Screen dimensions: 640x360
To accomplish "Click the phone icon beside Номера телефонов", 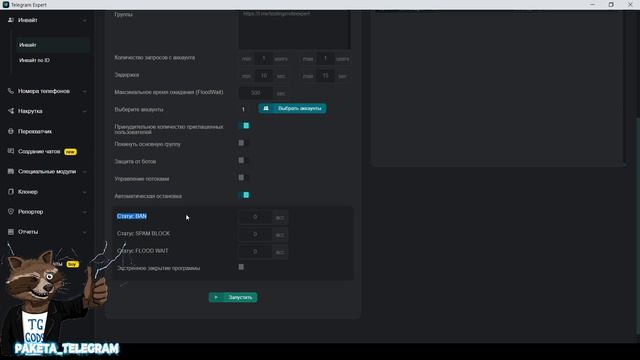I will tap(11, 91).
